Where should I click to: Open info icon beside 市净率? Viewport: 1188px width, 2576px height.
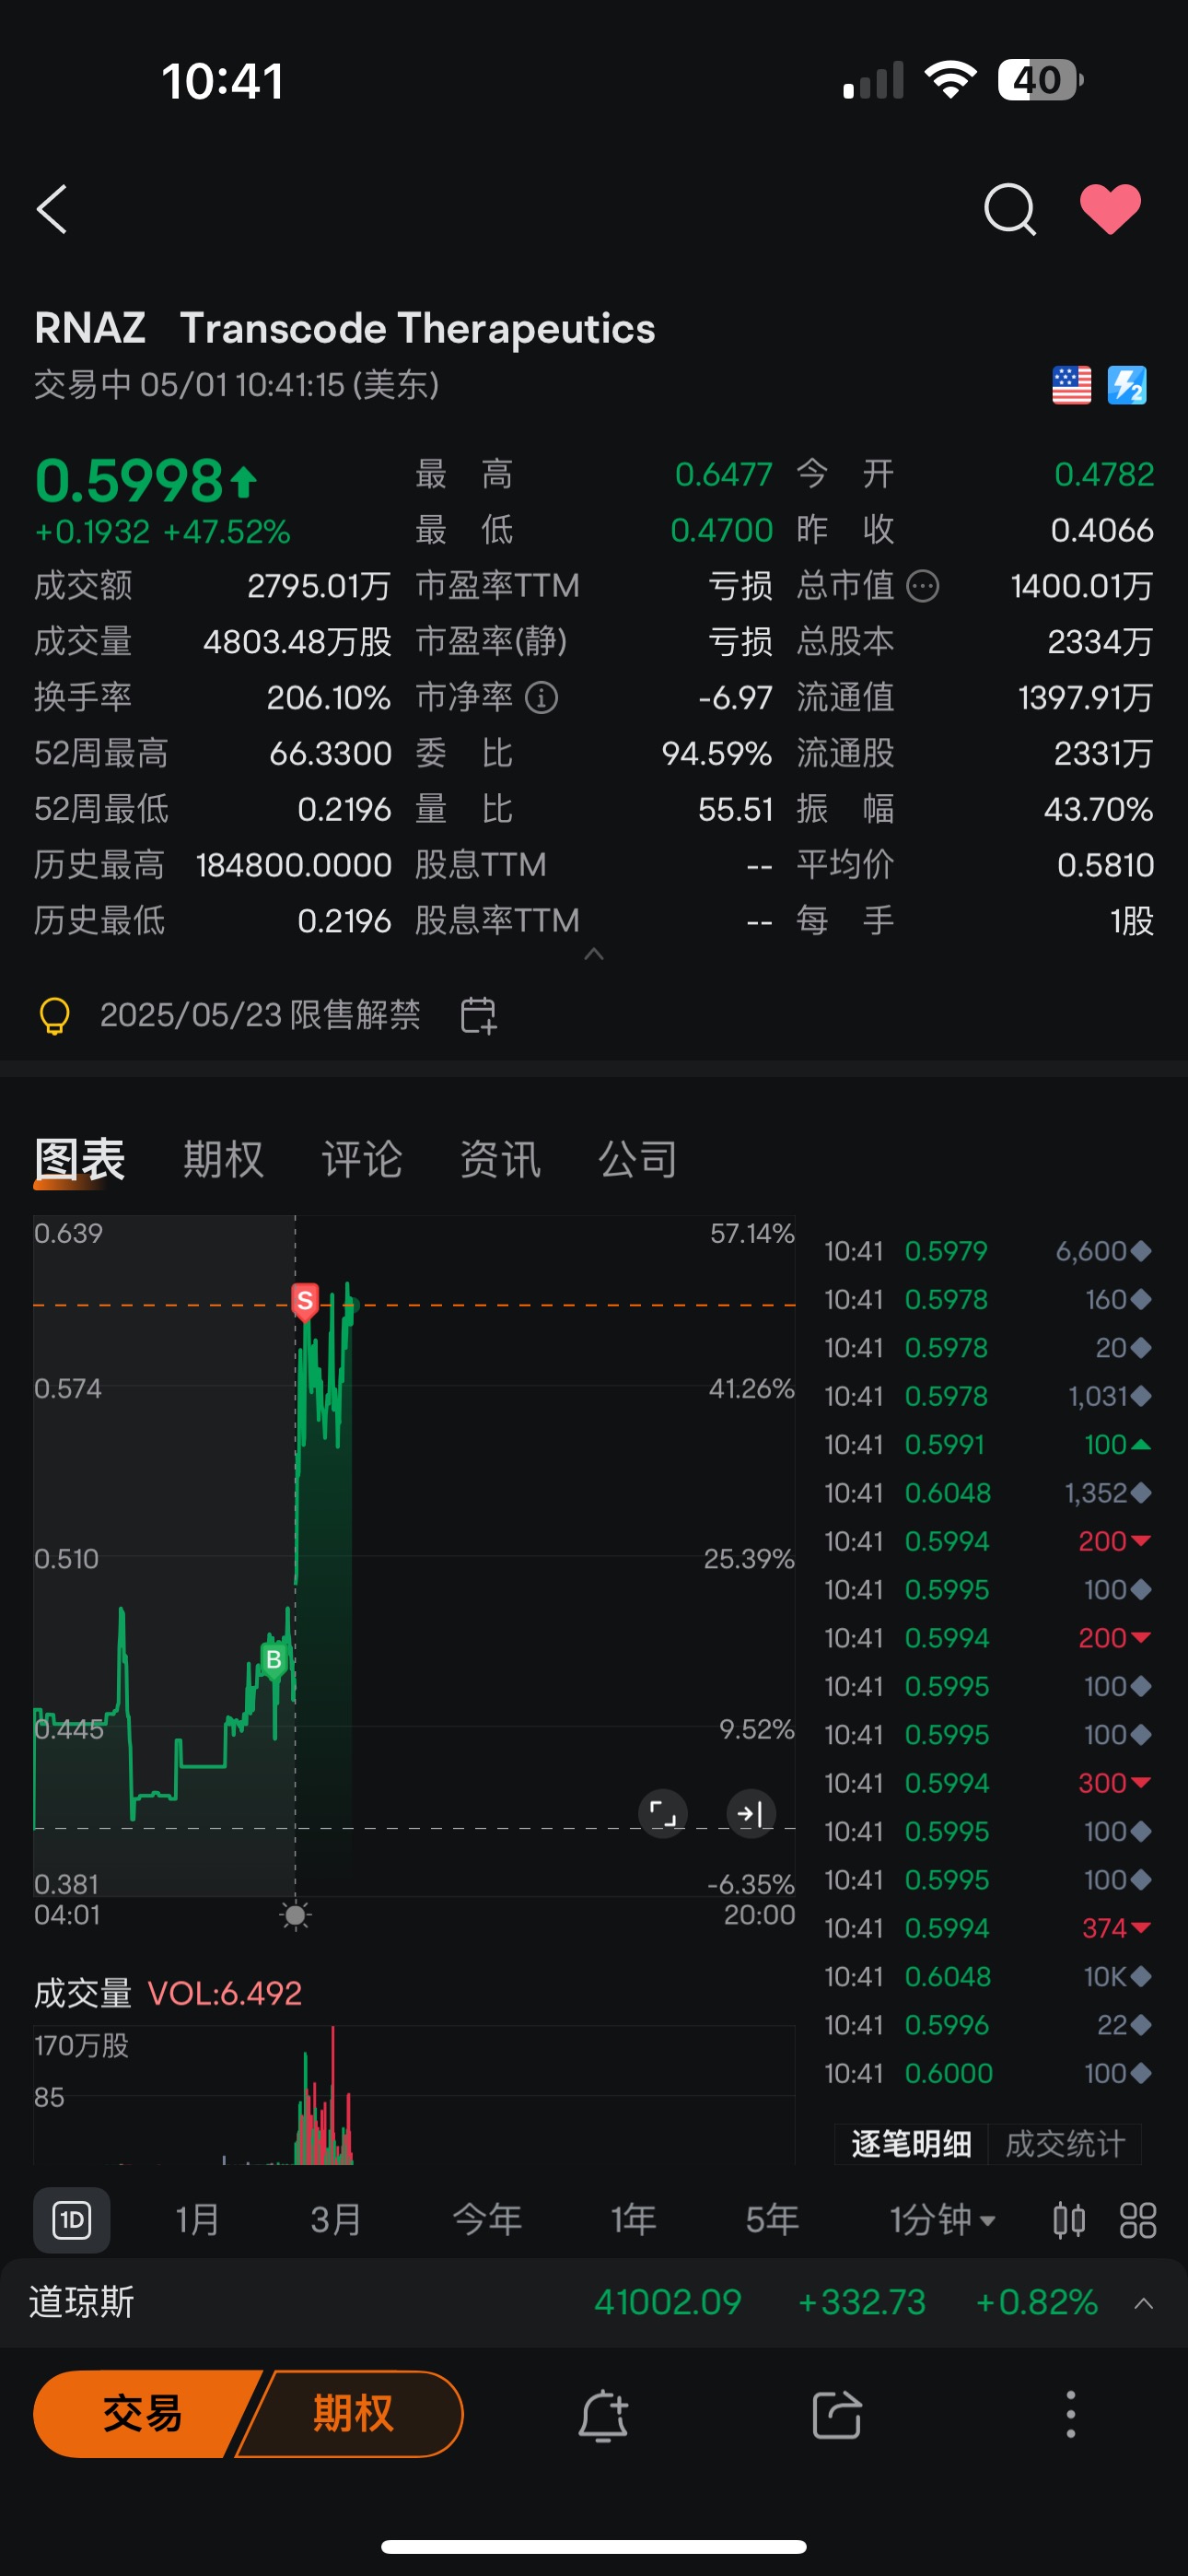click(x=541, y=697)
